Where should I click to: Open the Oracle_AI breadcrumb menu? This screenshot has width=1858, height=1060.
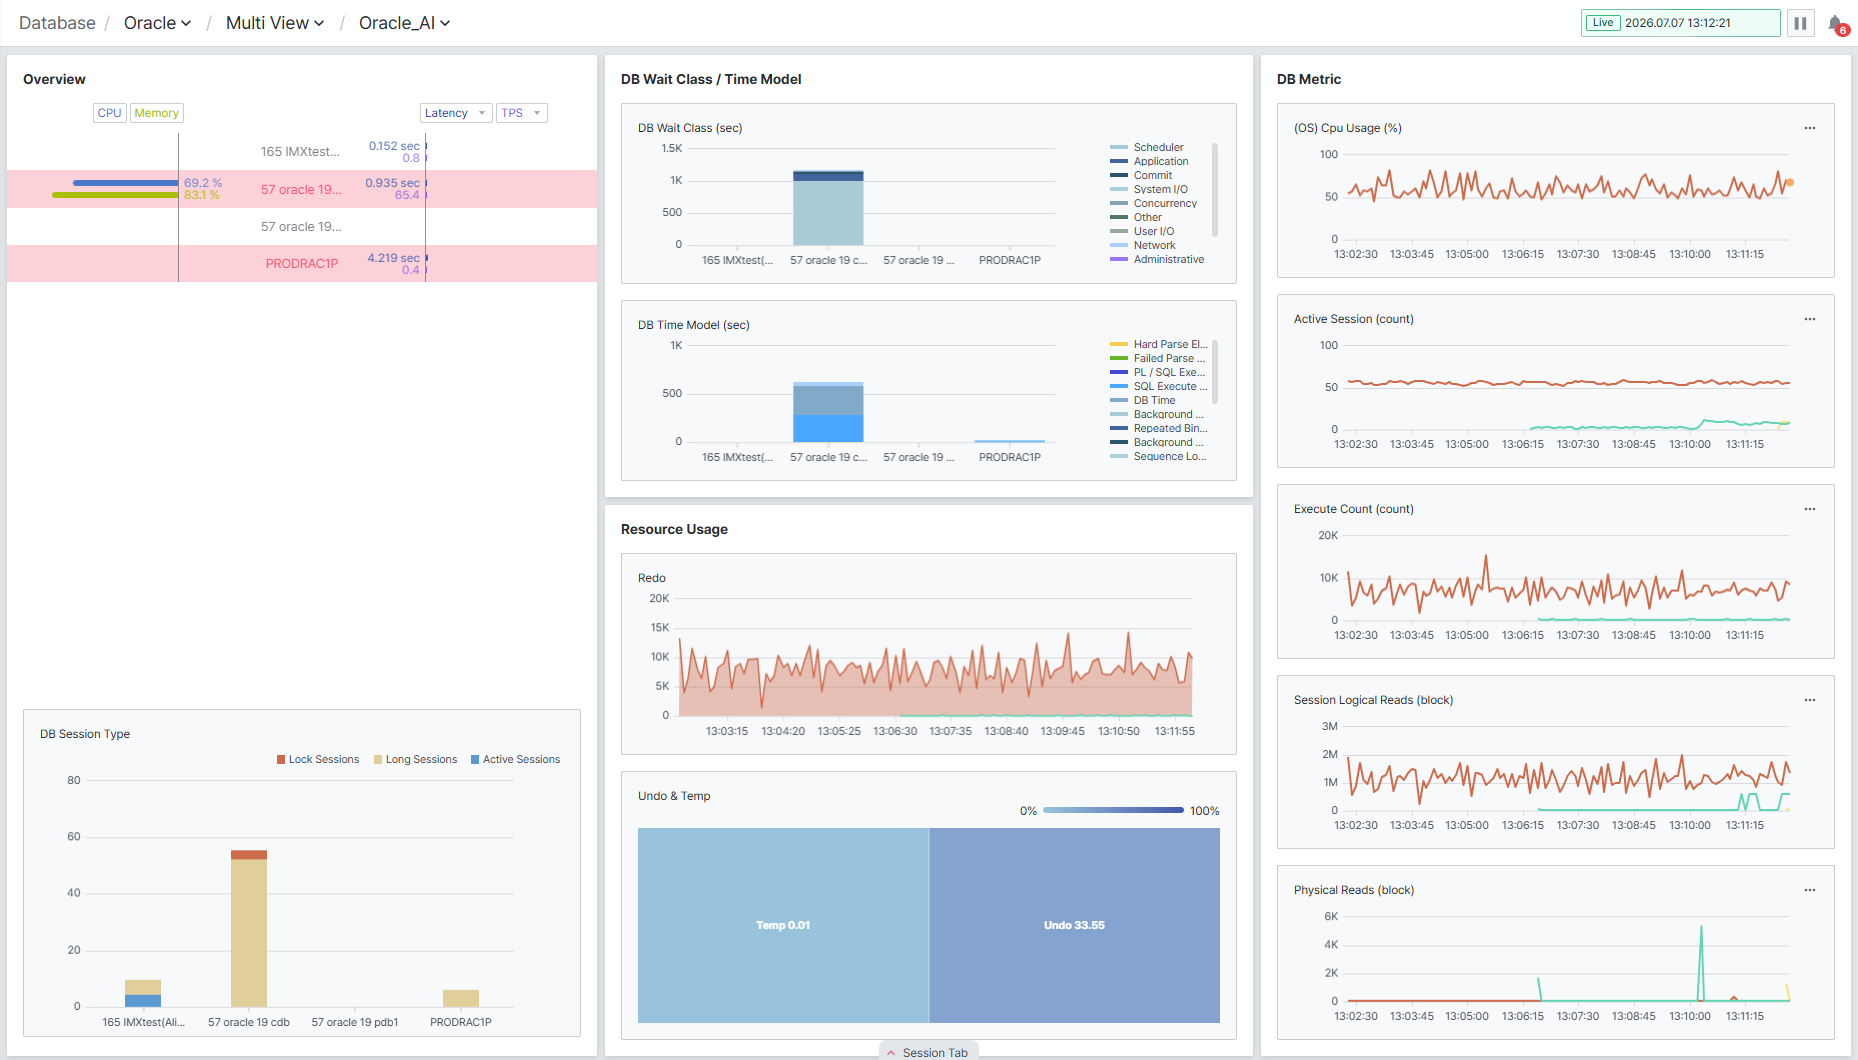click(404, 23)
